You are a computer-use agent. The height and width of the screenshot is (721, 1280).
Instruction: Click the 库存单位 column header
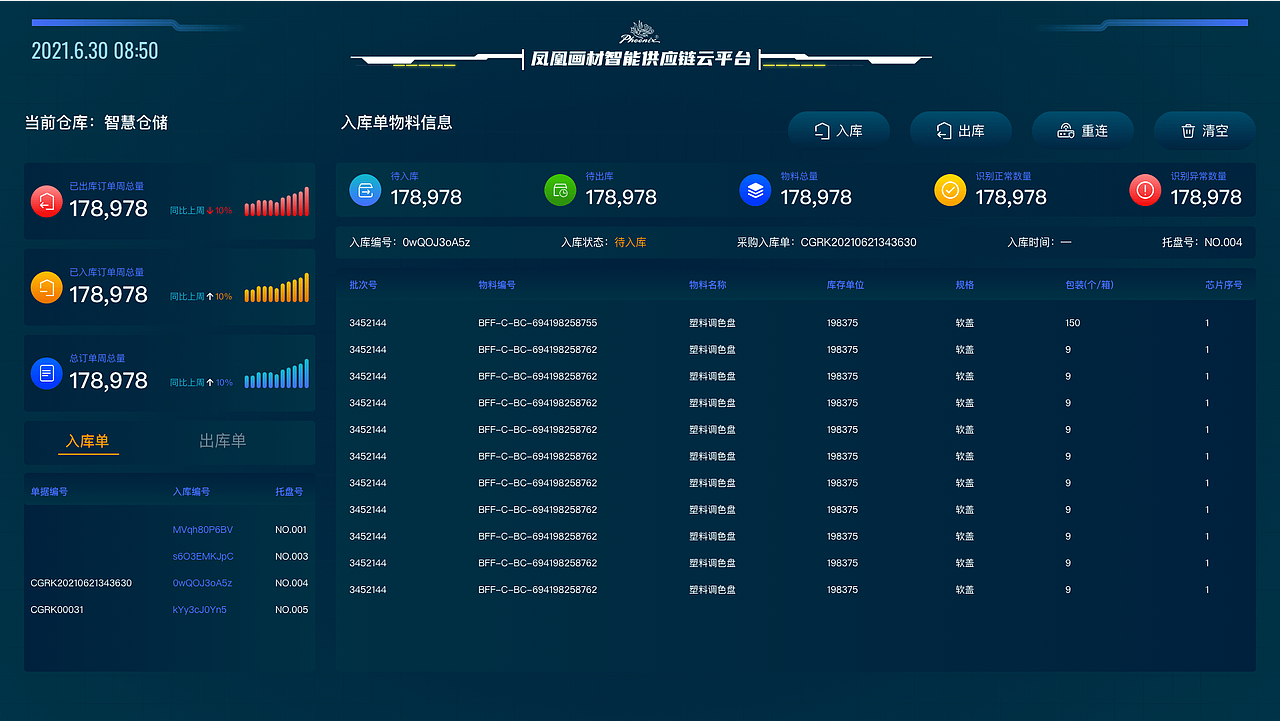tap(846, 285)
